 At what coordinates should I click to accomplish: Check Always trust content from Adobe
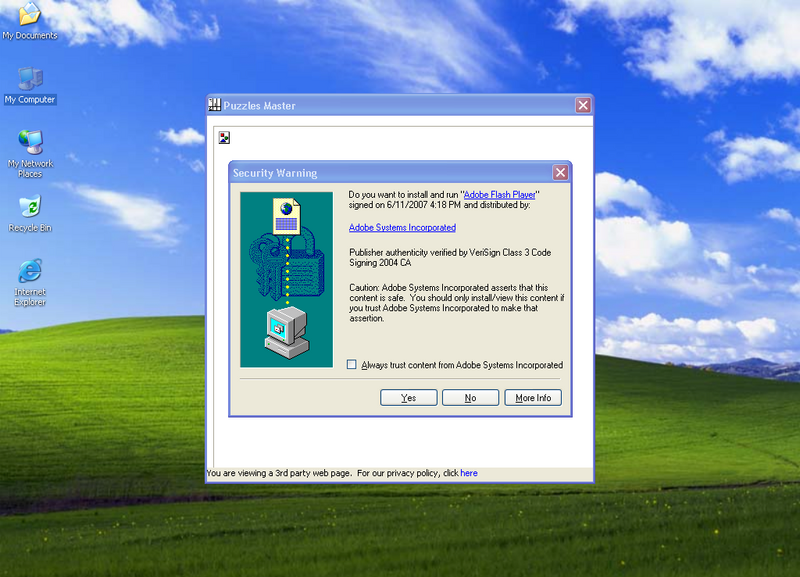(352, 365)
